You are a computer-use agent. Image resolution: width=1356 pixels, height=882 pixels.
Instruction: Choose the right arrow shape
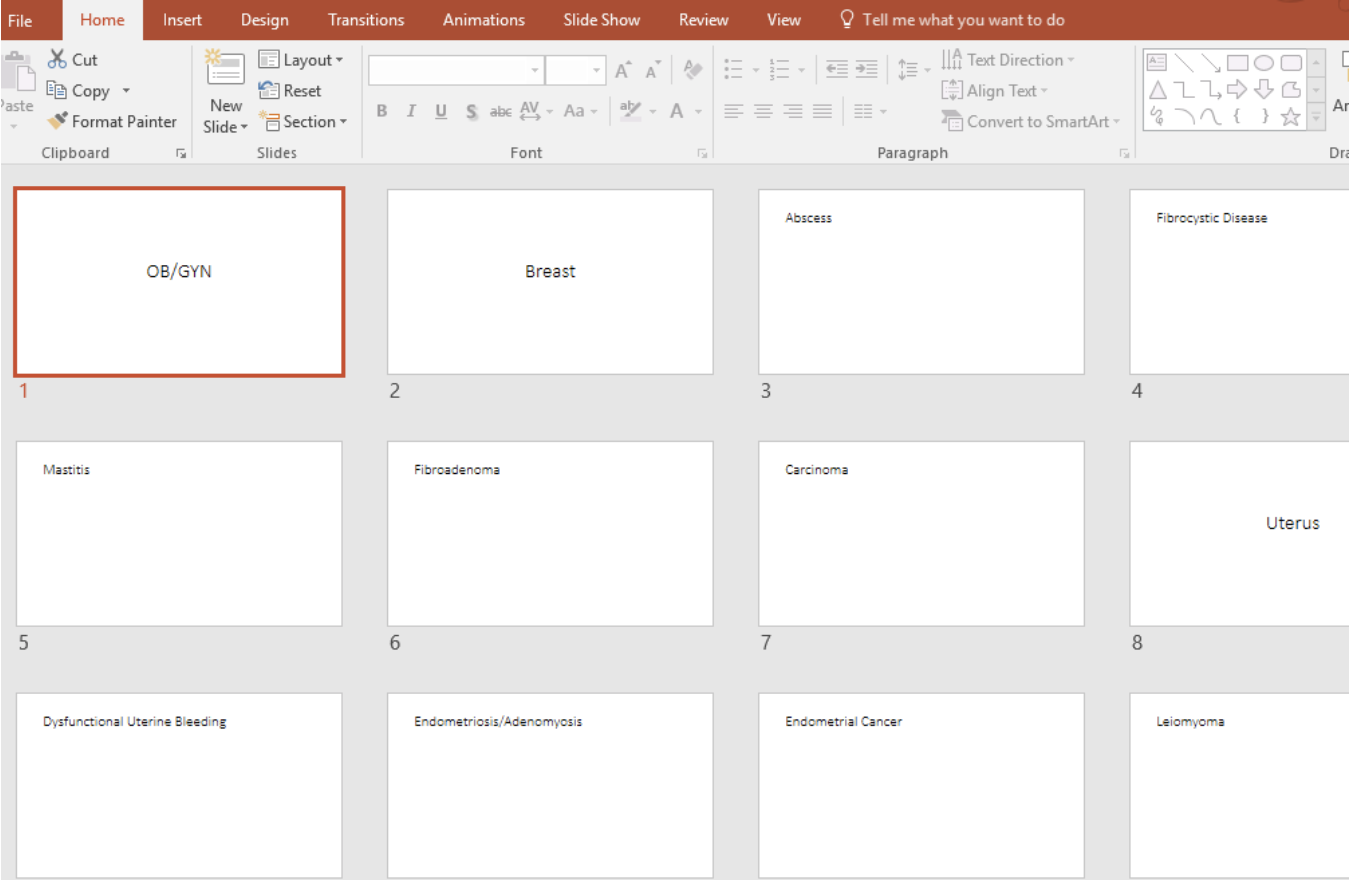pos(1237,90)
